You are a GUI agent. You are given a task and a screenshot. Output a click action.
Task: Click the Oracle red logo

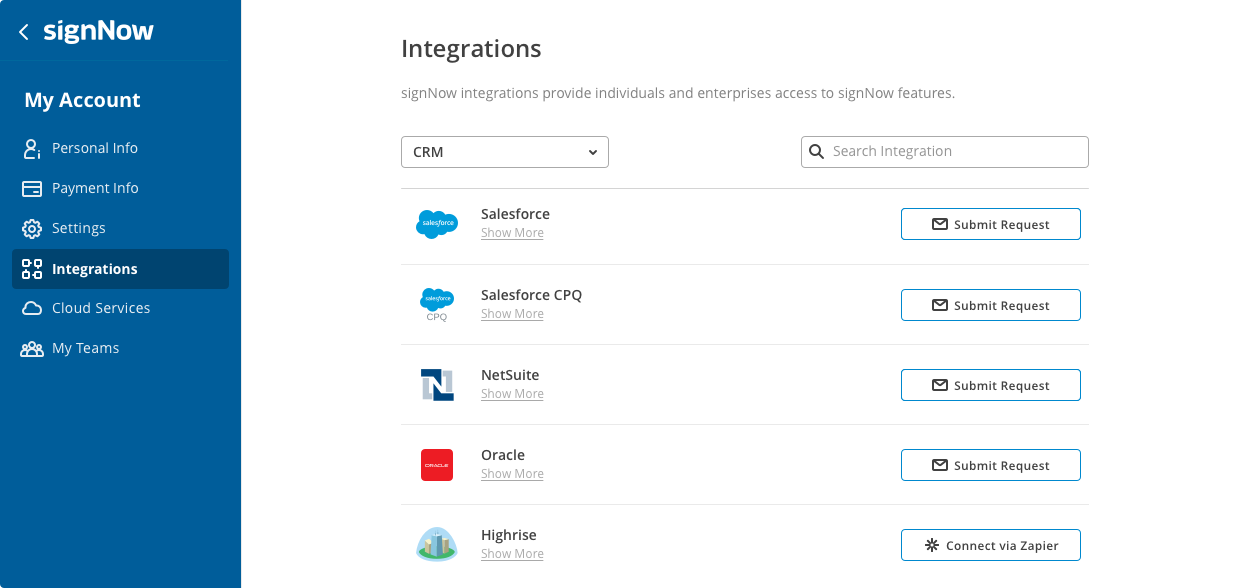click(437, 464)
